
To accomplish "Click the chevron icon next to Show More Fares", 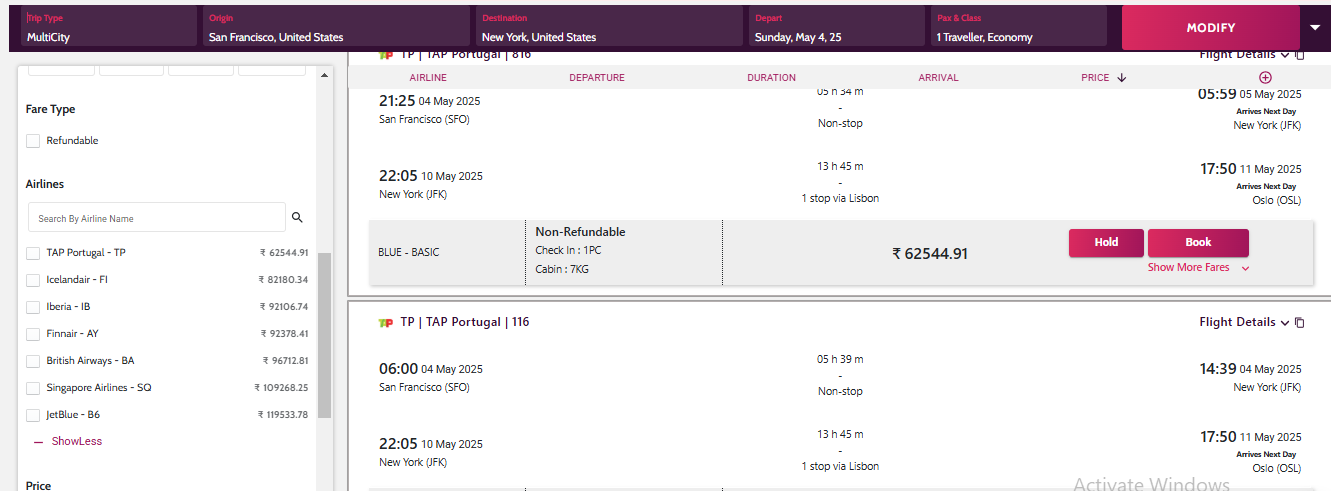I will [1245, 268].
